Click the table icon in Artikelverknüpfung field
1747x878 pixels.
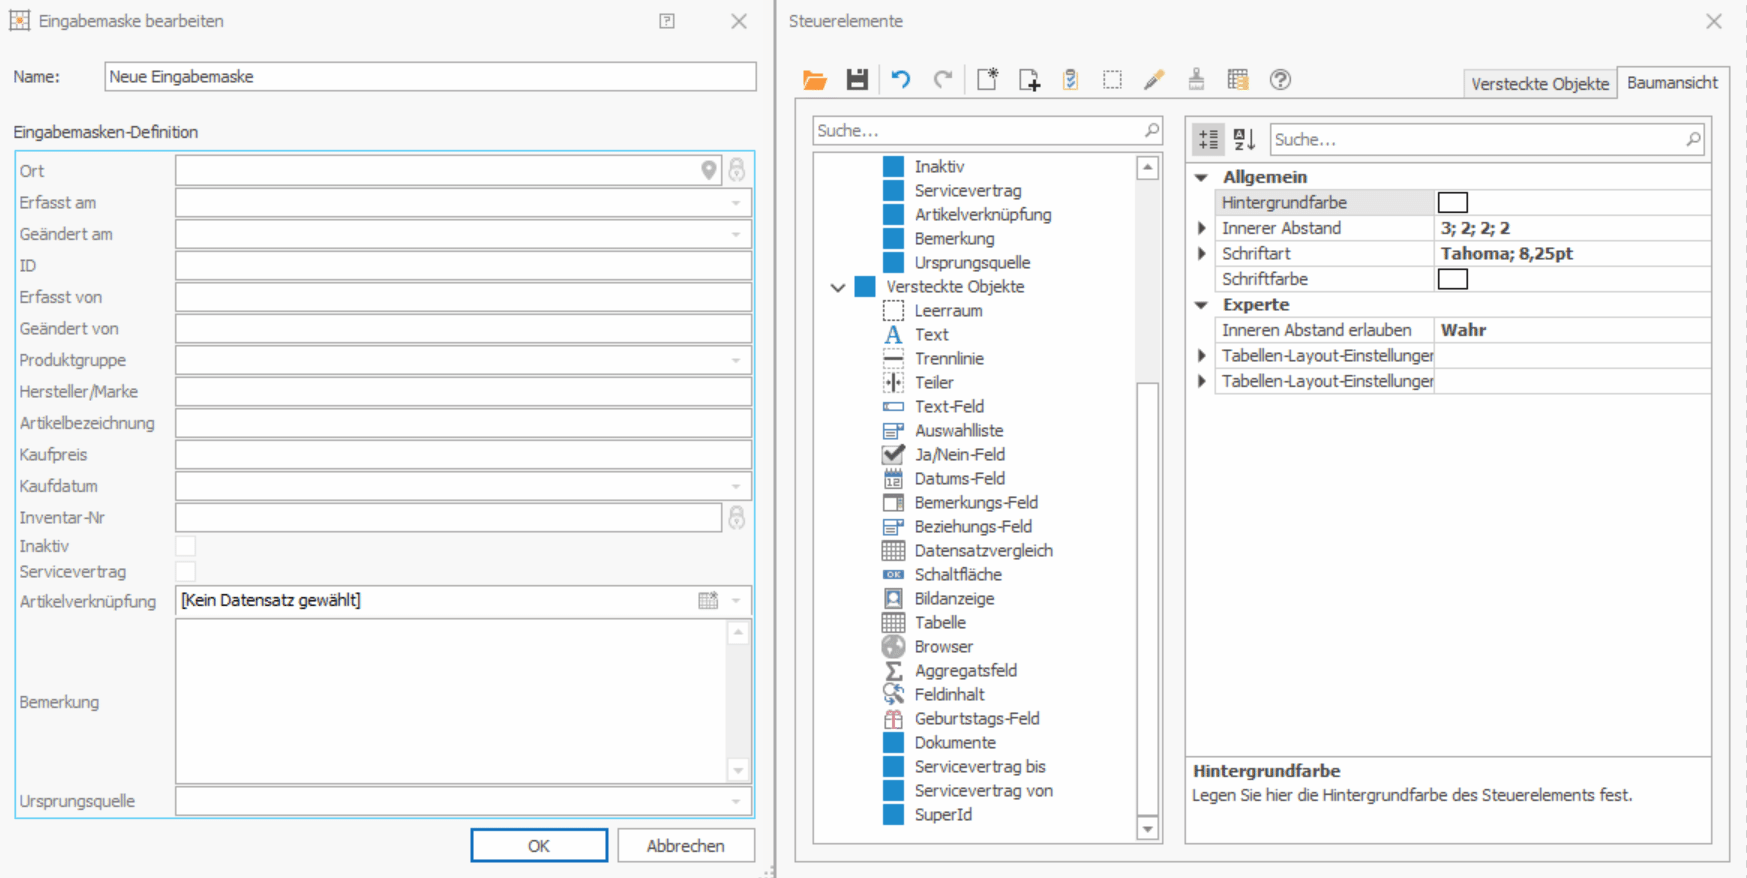[x=708, y=601]
